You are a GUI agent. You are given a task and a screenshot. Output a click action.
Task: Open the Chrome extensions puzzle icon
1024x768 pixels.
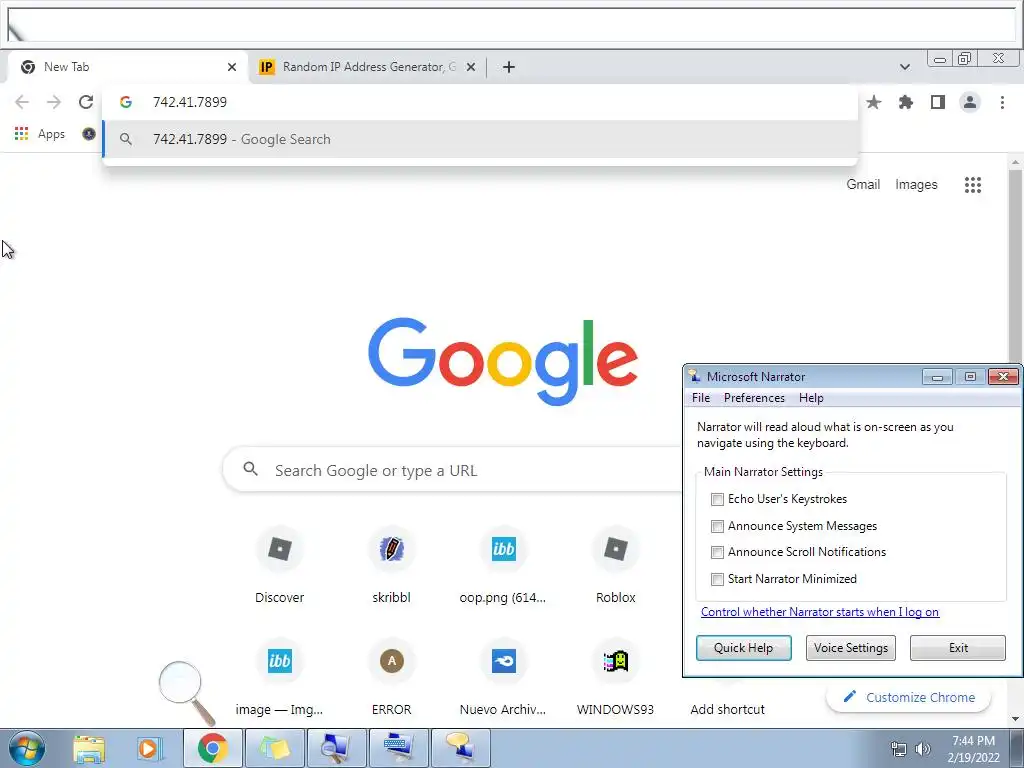click(x=905, y=102)
